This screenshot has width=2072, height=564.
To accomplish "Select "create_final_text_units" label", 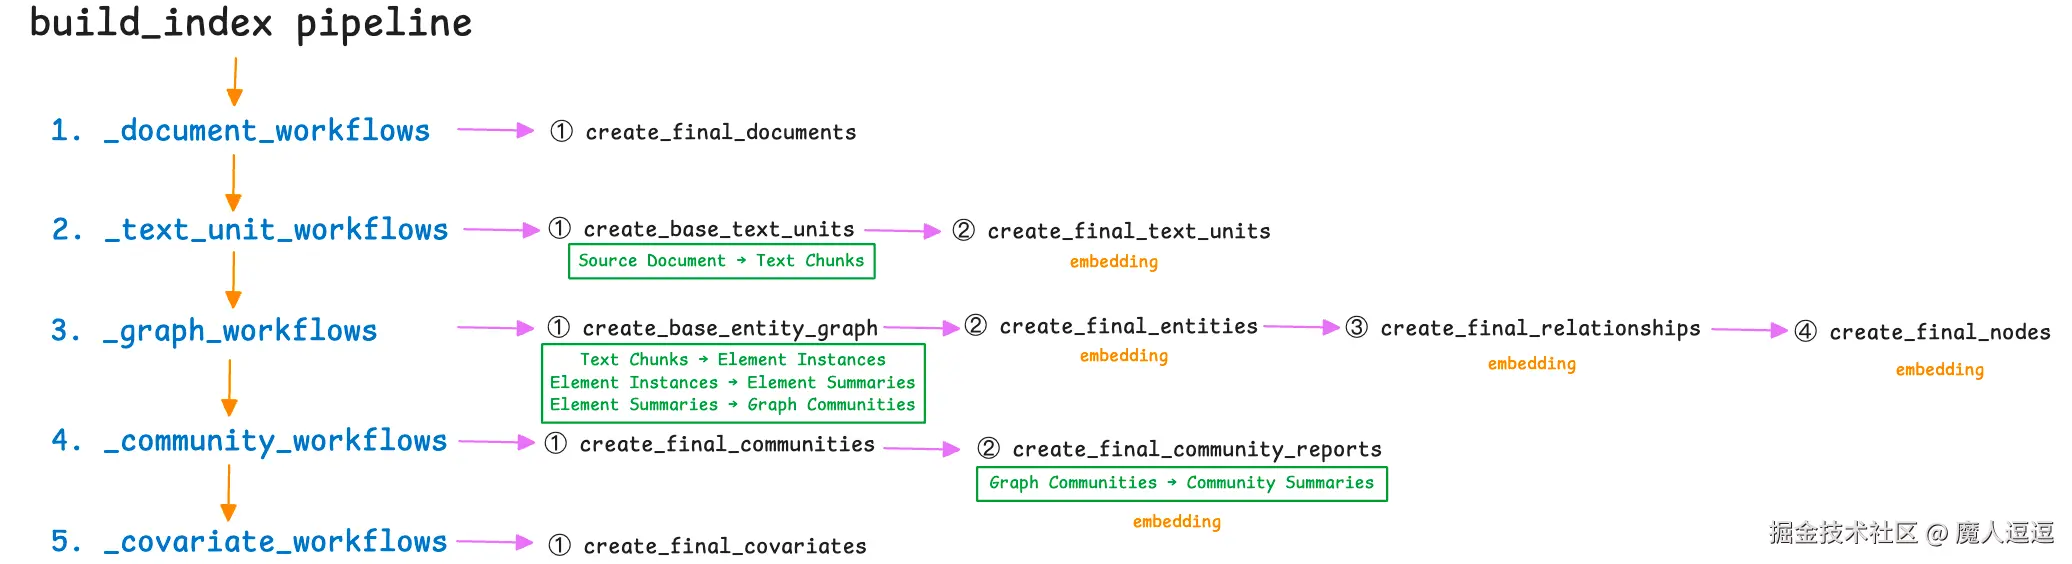I will point(1128,231).
